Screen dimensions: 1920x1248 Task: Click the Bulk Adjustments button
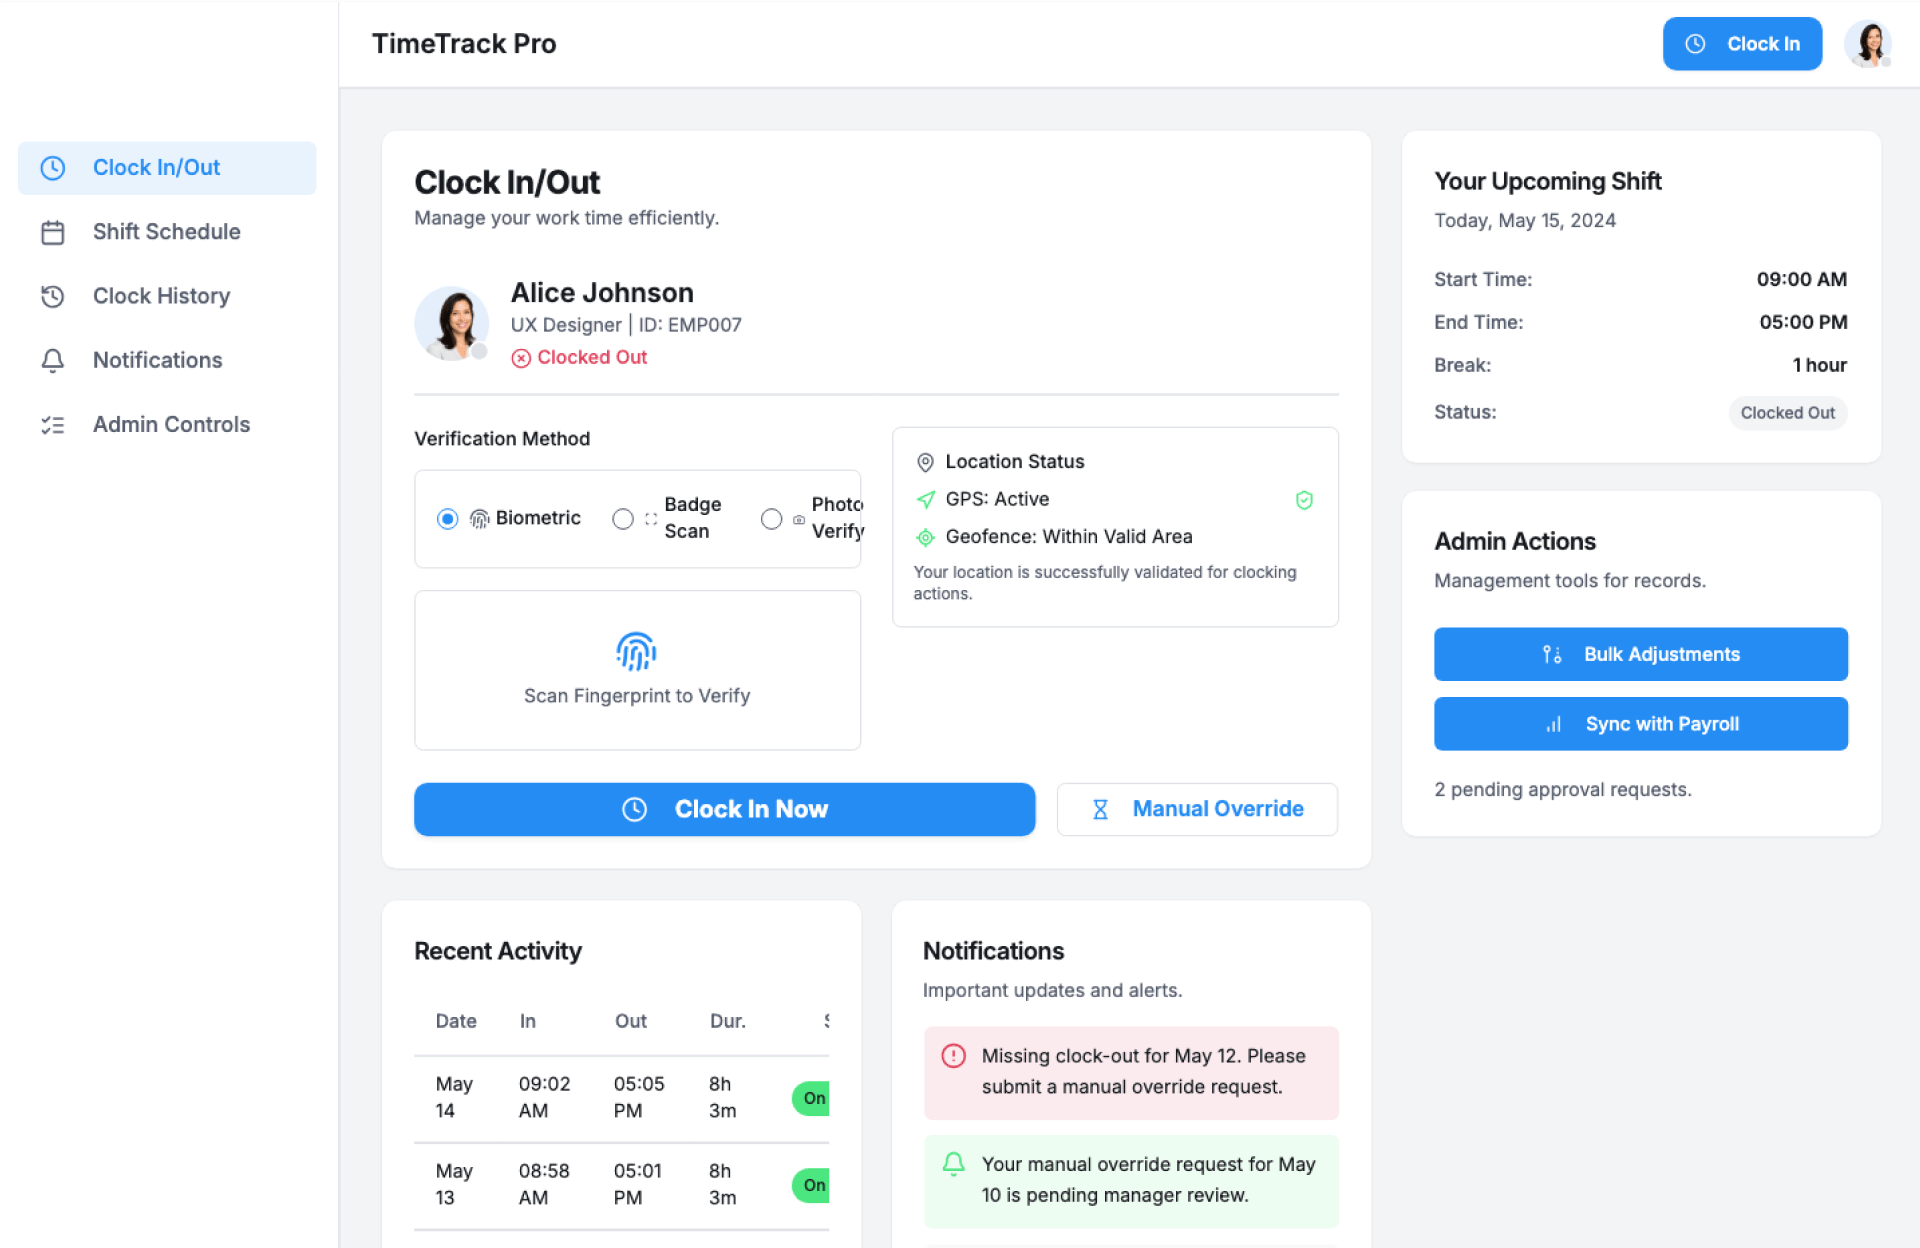pyautogui.click(x=1640, y=654)
